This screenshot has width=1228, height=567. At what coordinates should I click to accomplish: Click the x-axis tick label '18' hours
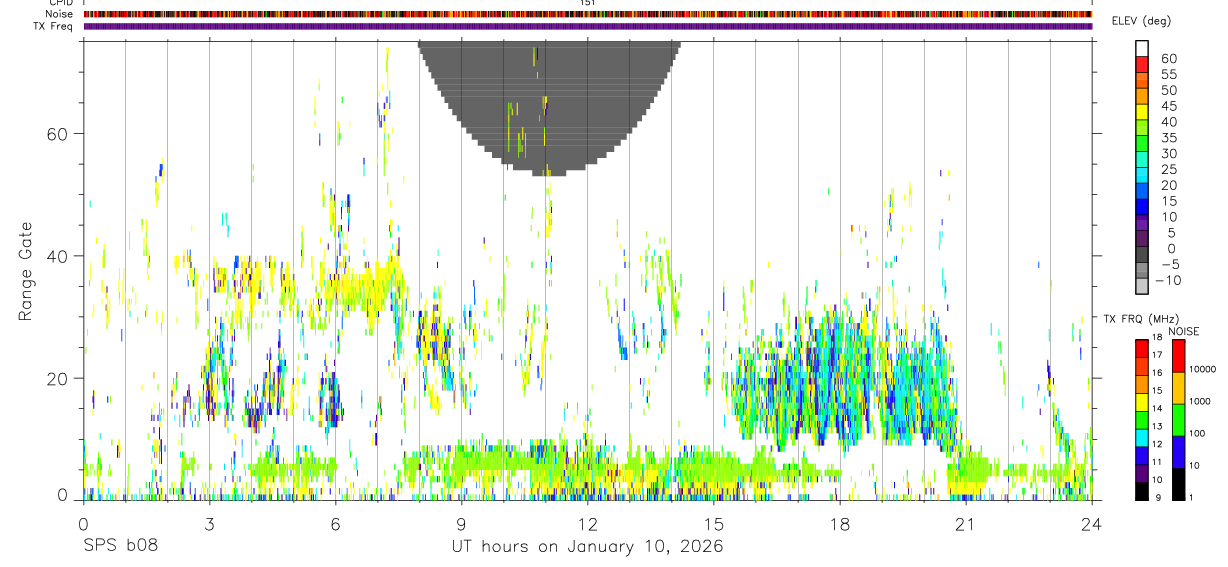[839, 523]
